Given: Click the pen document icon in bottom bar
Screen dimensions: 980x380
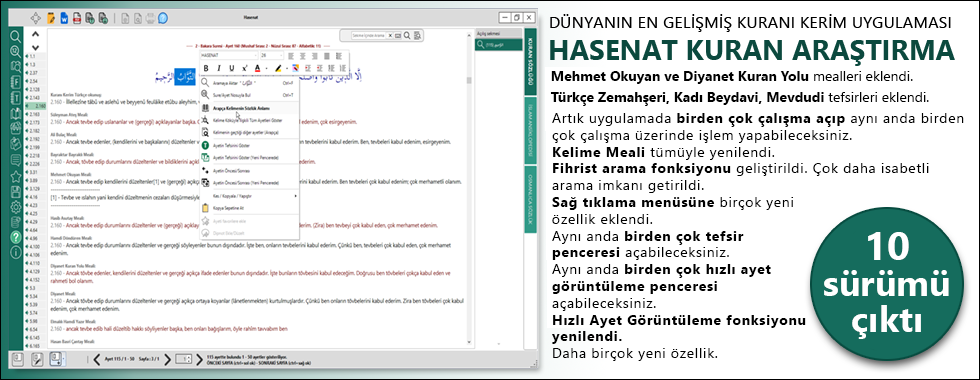Looking at the screenshot, I should (x=37, y=360).
